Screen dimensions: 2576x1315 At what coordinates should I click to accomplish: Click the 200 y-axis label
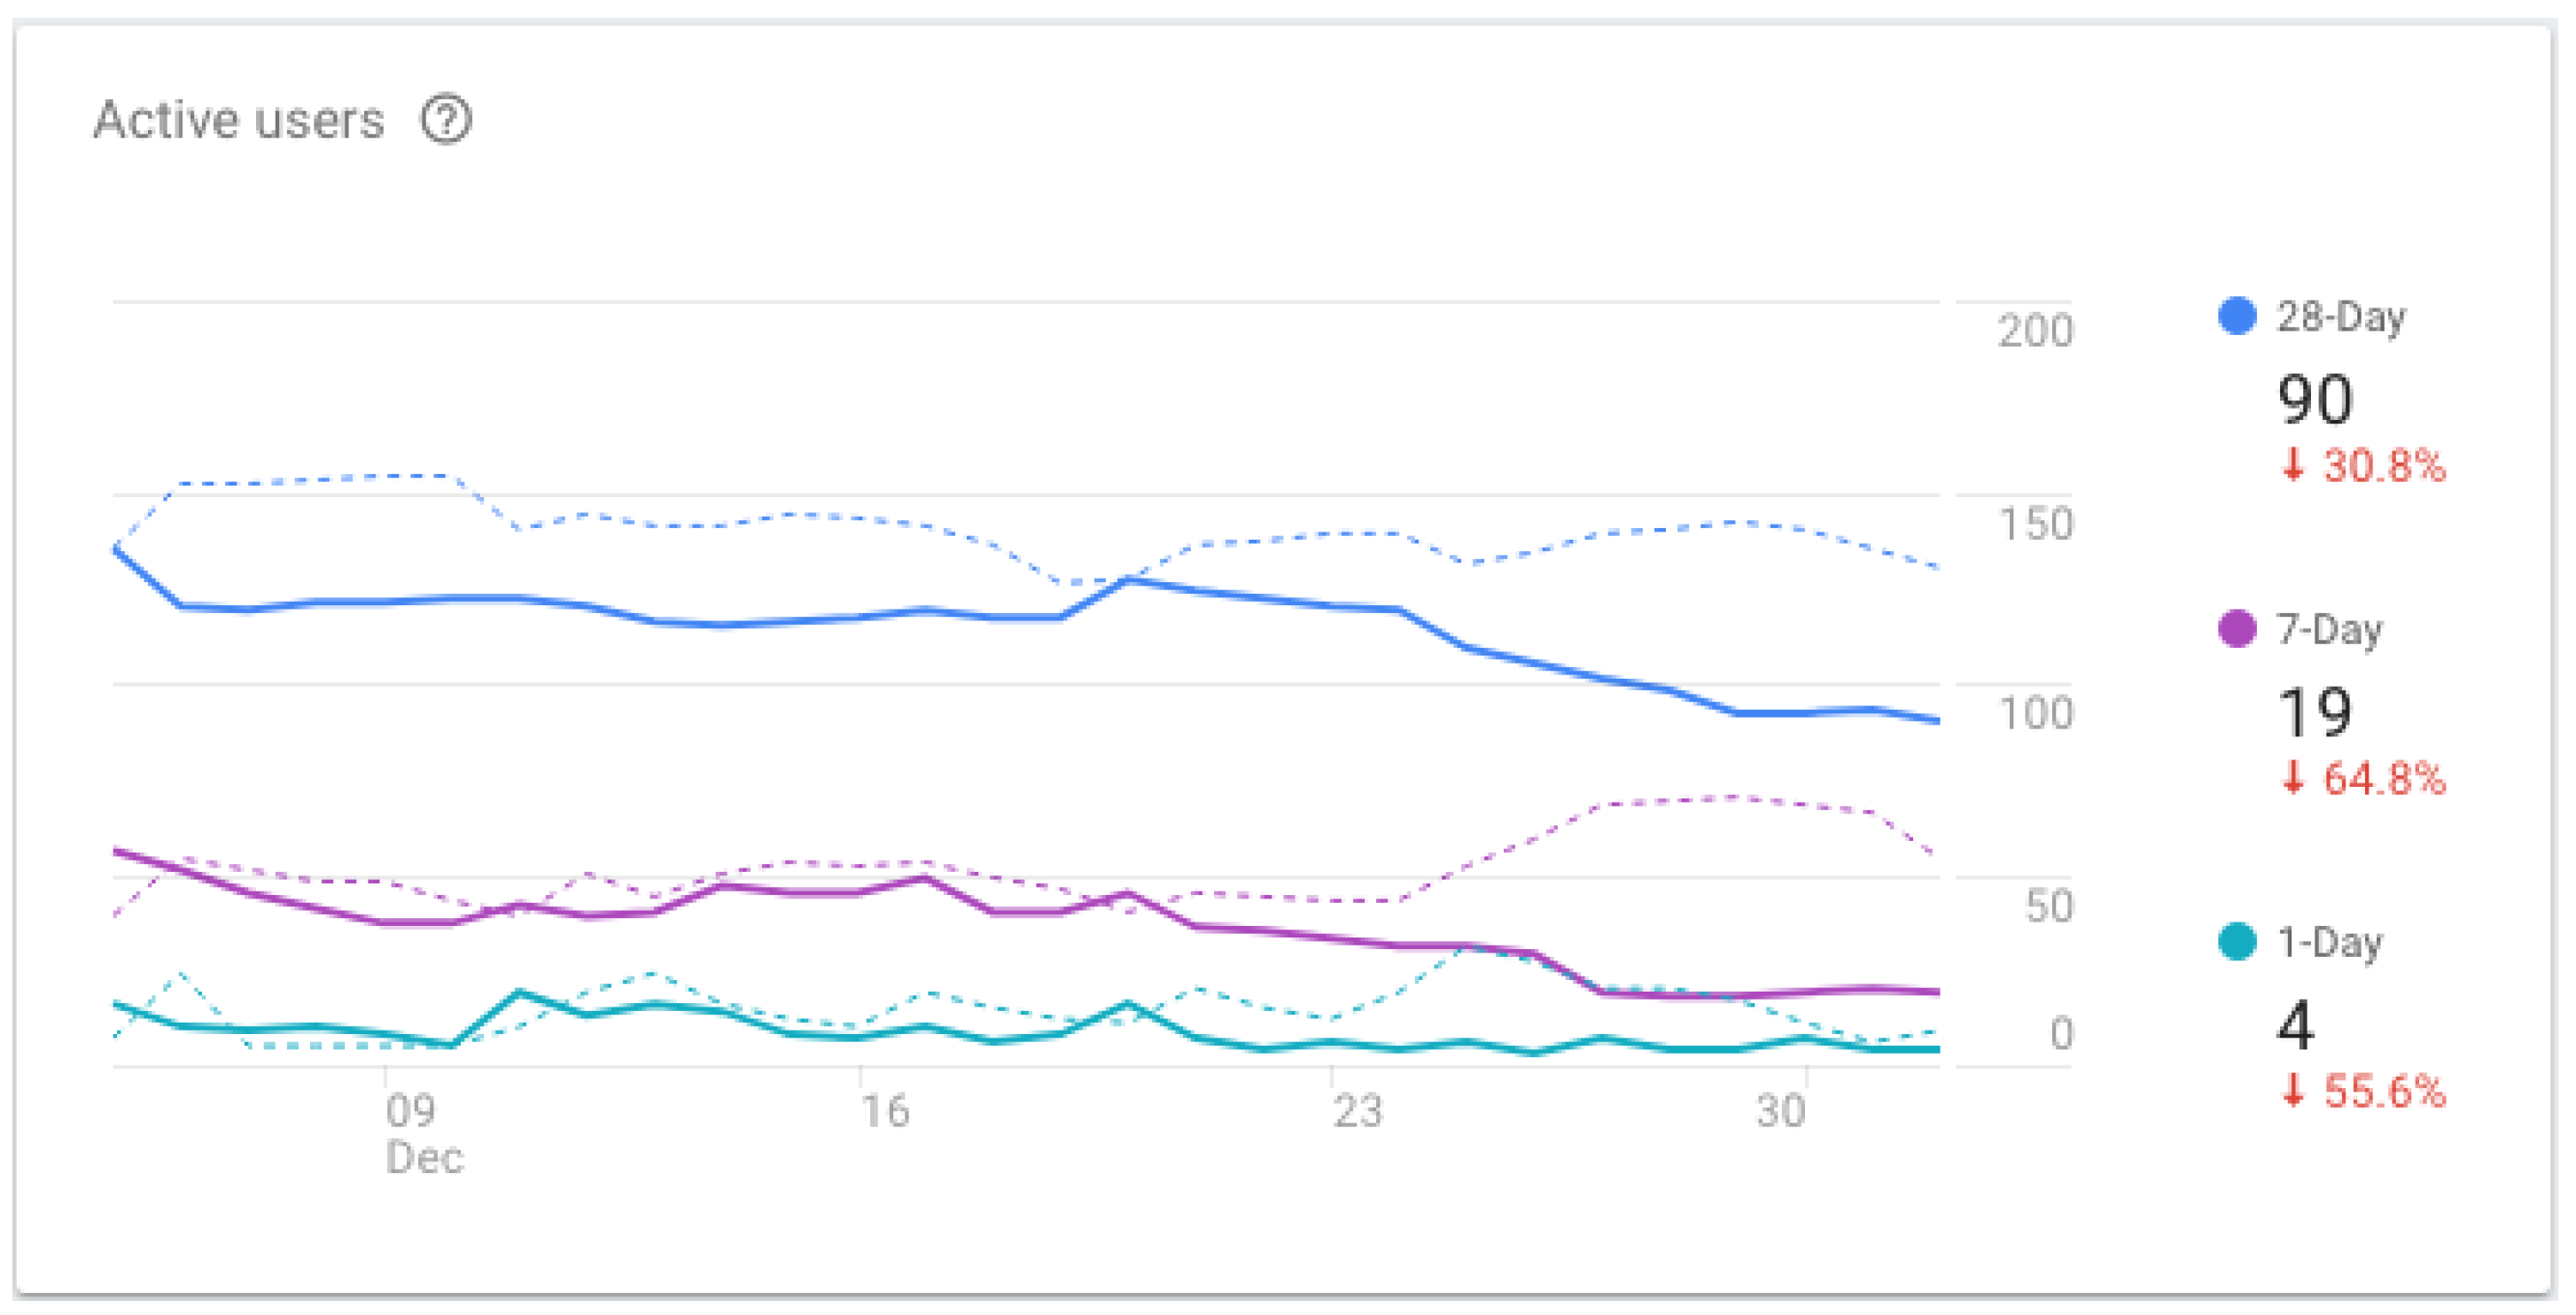tap(2035, 331)
